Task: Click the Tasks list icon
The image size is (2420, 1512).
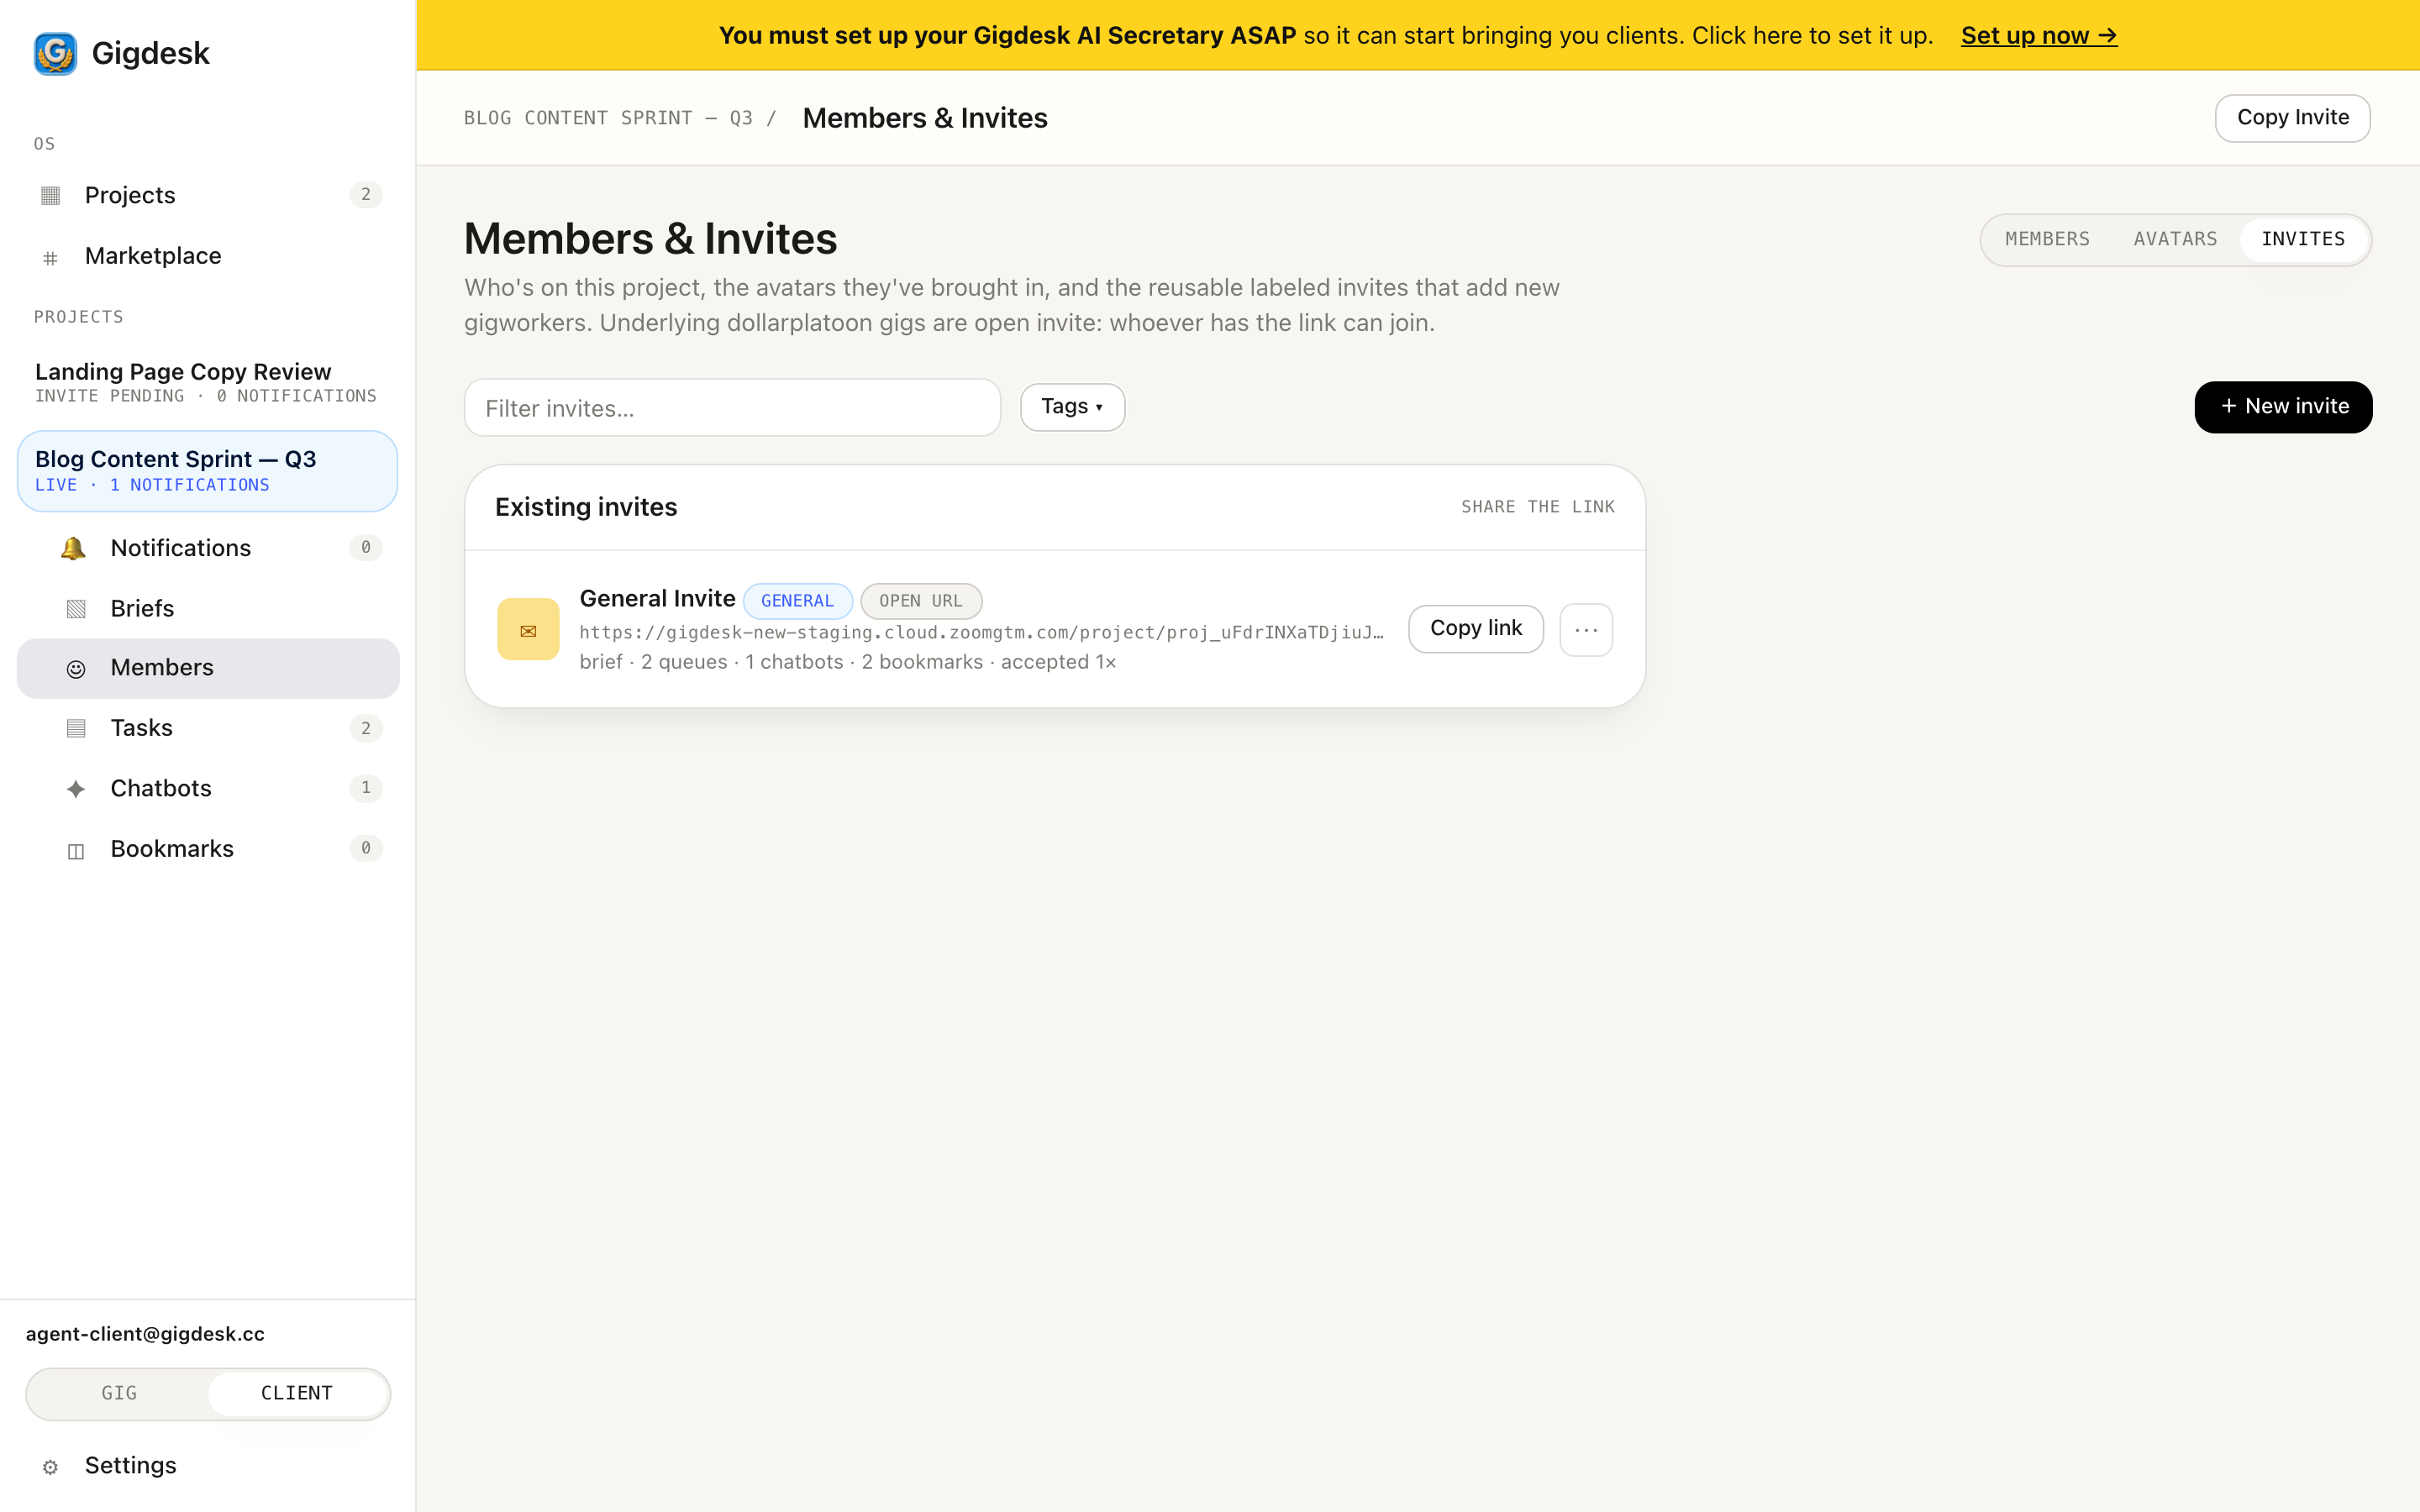Action: tap(76, 728)
